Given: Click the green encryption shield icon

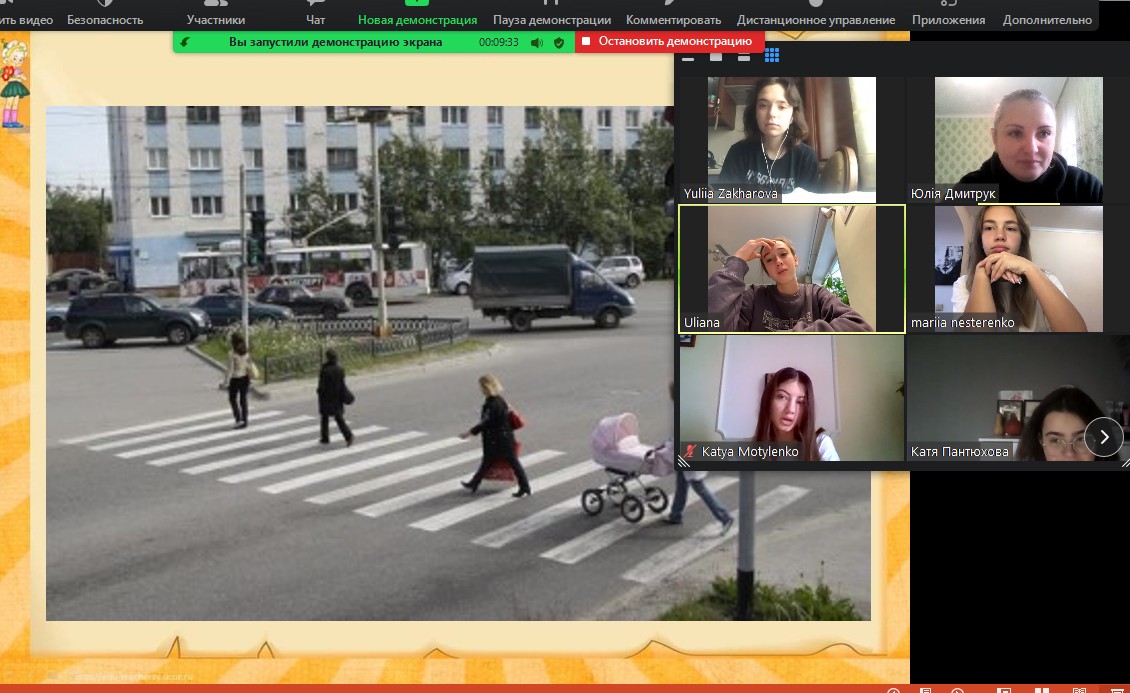Looking at the screenshot, I should [559, 42].
